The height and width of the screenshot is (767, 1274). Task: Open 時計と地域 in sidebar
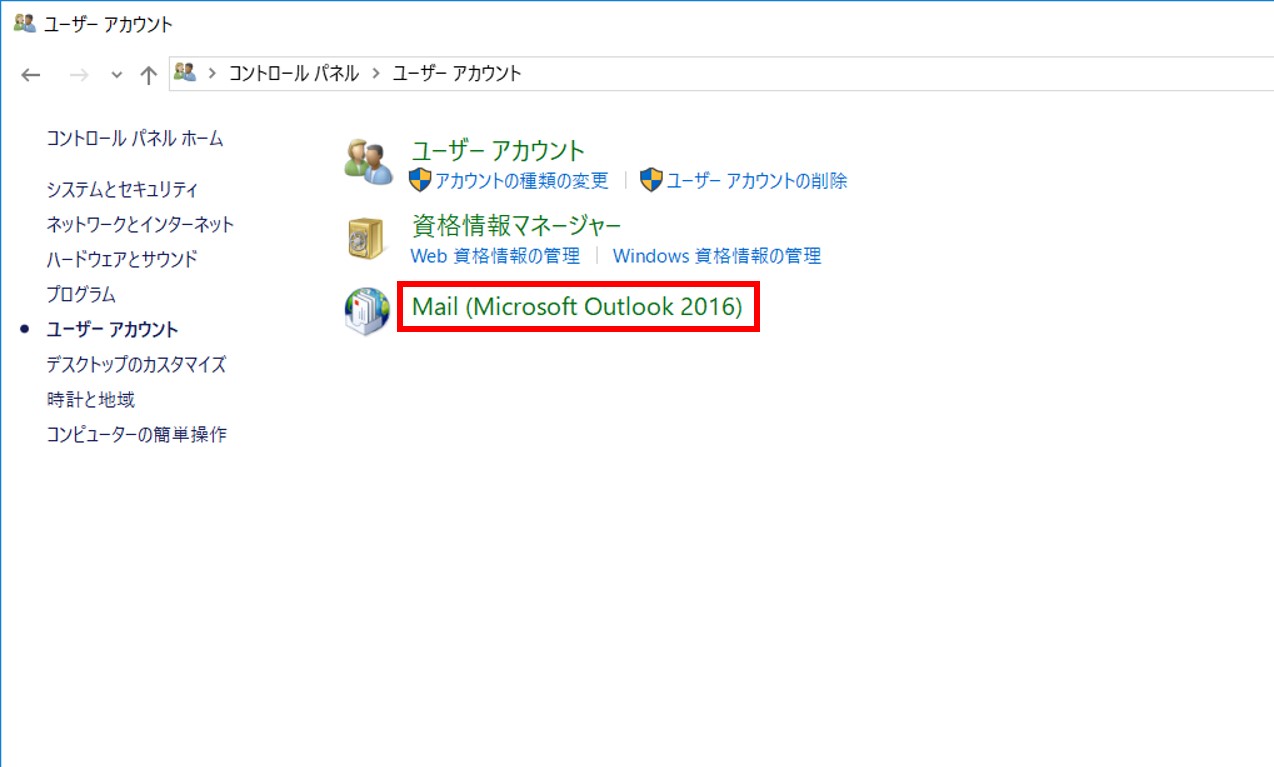pyautogui.click(x=90, y=400)
